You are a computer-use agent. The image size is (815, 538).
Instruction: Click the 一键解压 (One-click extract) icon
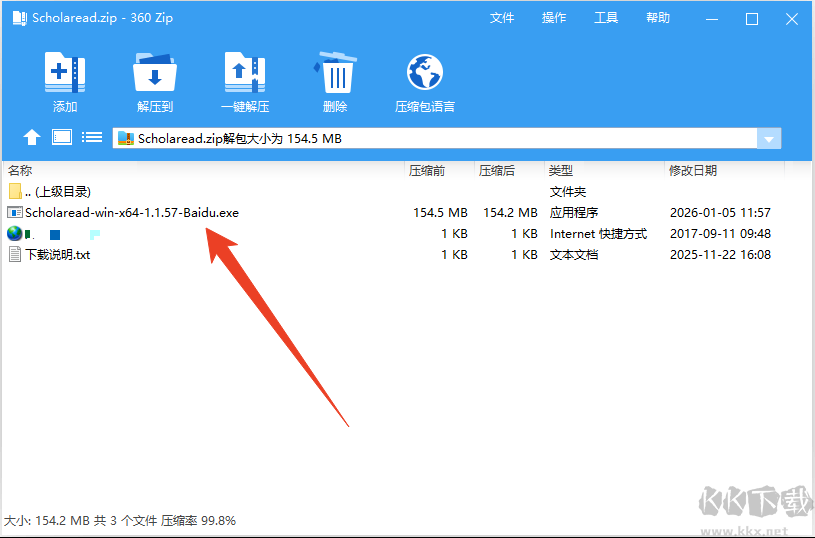pos(245,72)
